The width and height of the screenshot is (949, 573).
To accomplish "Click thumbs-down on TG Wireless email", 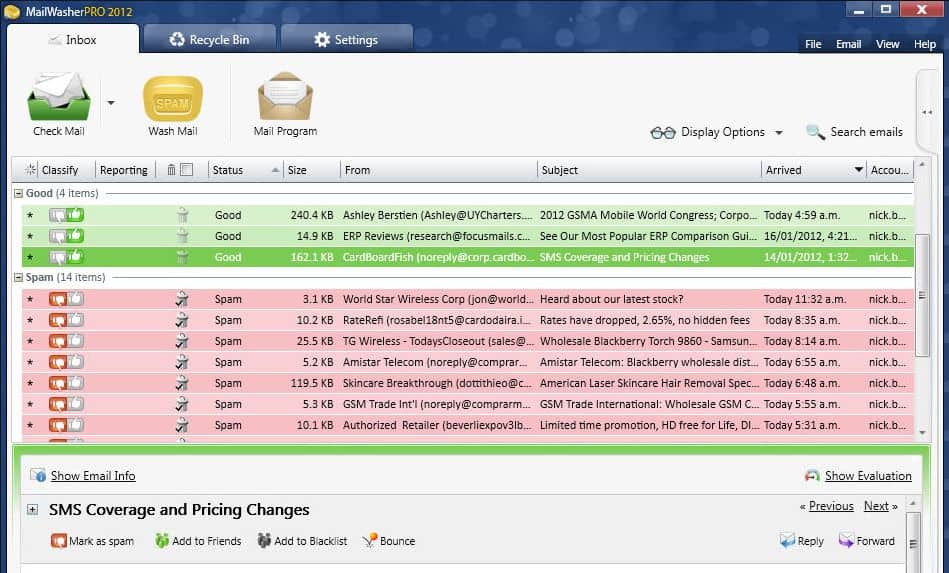I will 57,341.
